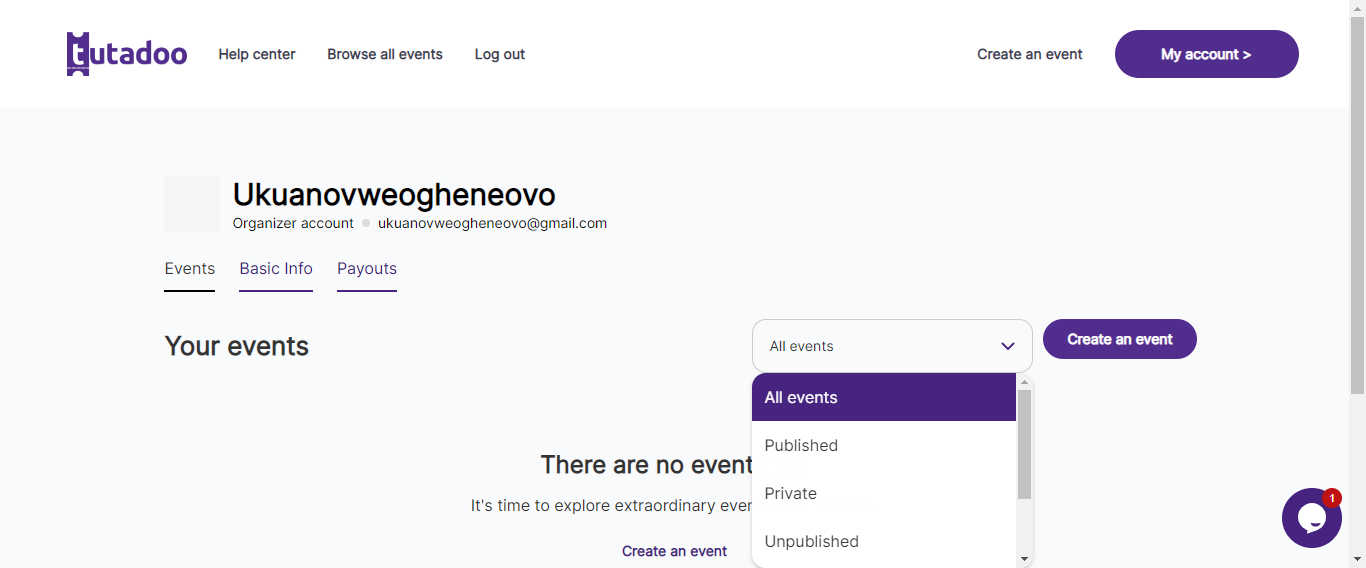The image size is (1366, 568).
Task: Click the dropdown list scrollbar thumb
Action: click(1024, 444)
